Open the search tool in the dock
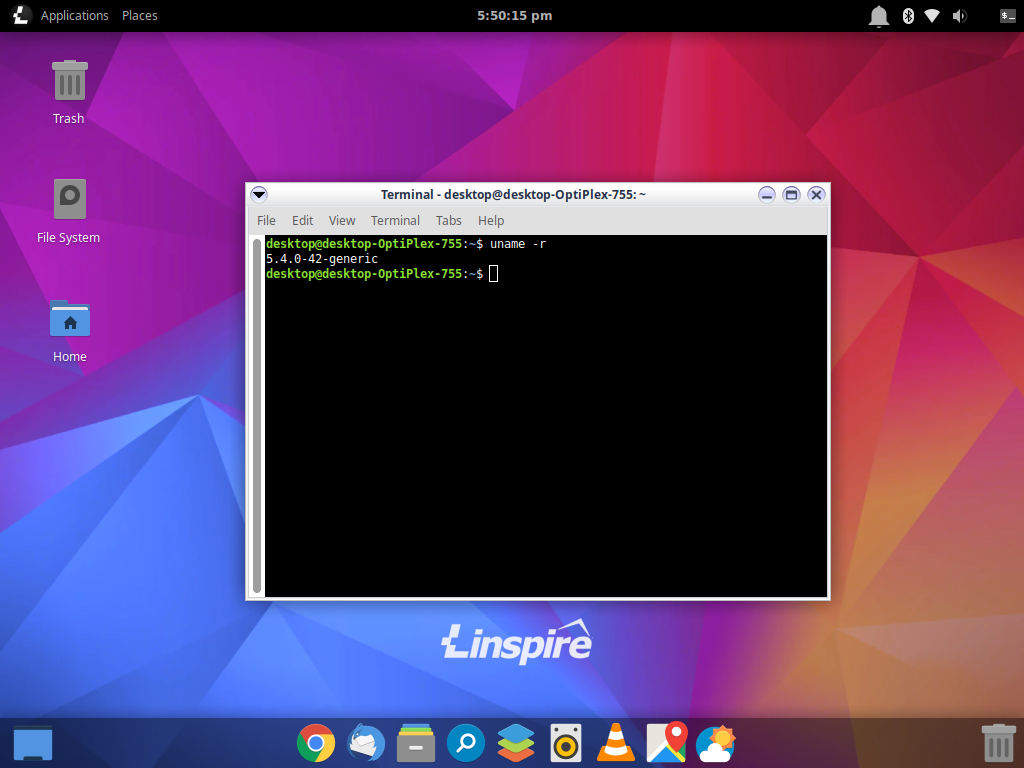1024x768 pixels. coord(466,743)
